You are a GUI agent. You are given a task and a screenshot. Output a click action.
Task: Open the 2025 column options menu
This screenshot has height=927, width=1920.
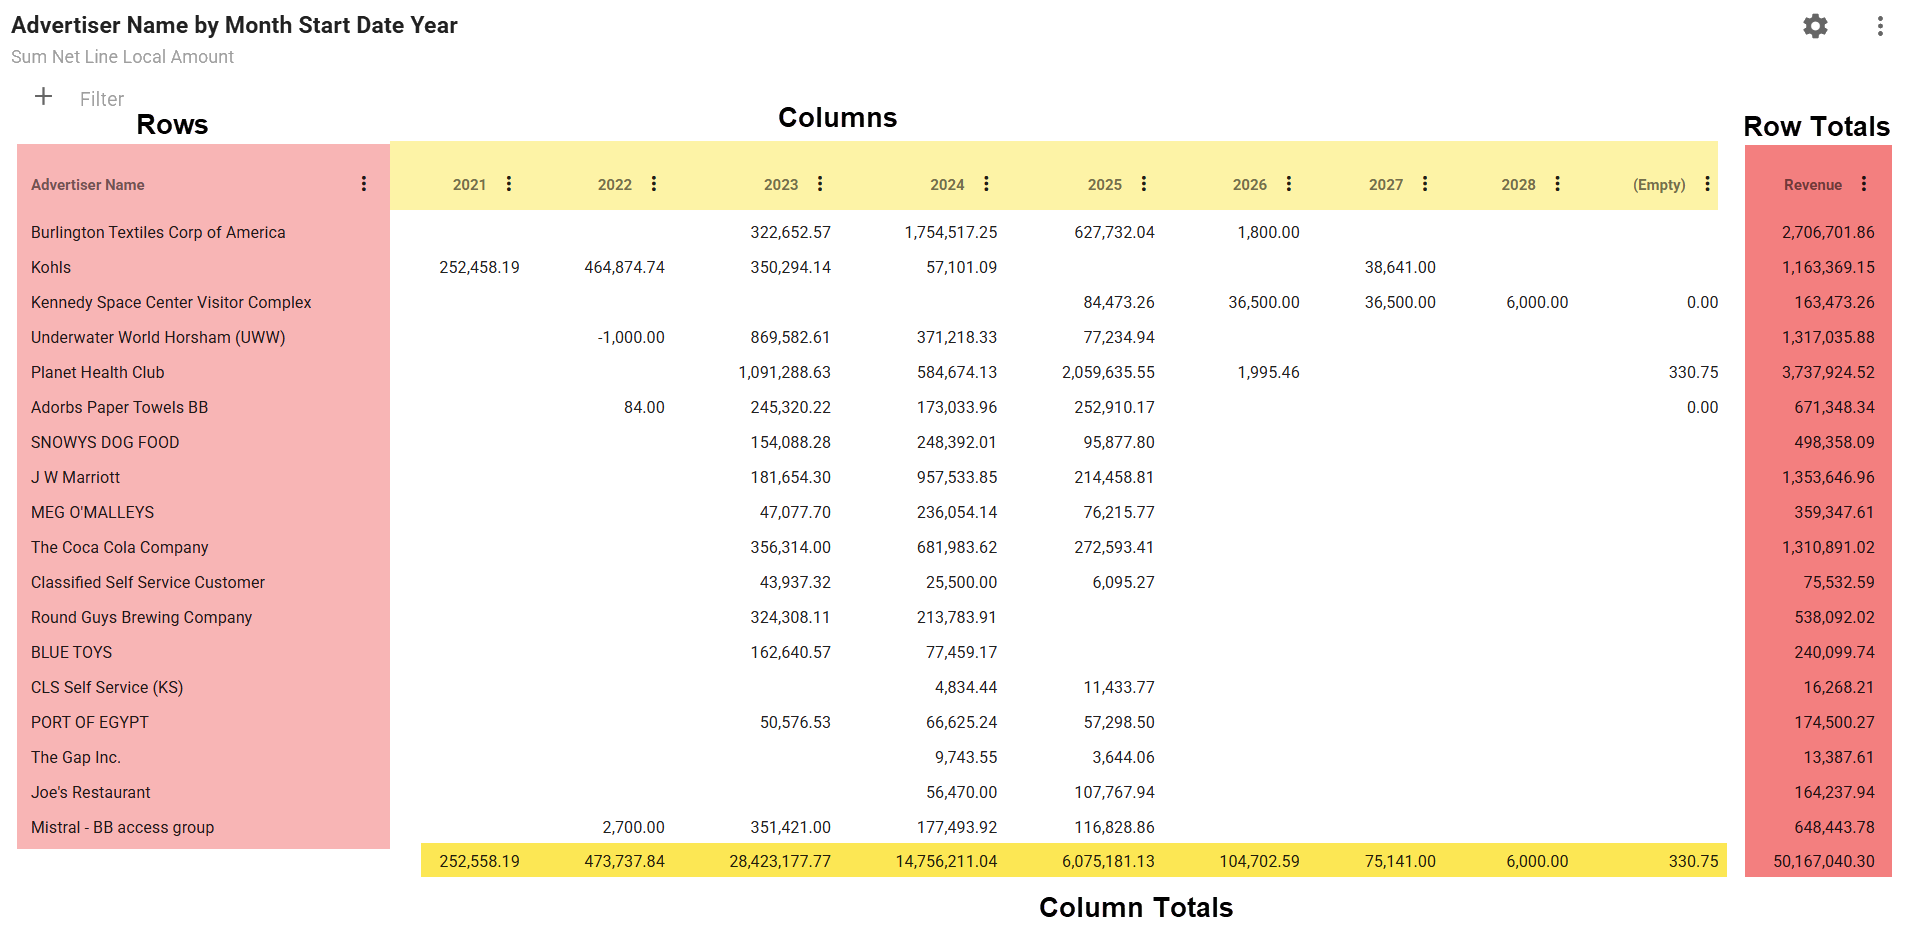(1144, 184)
